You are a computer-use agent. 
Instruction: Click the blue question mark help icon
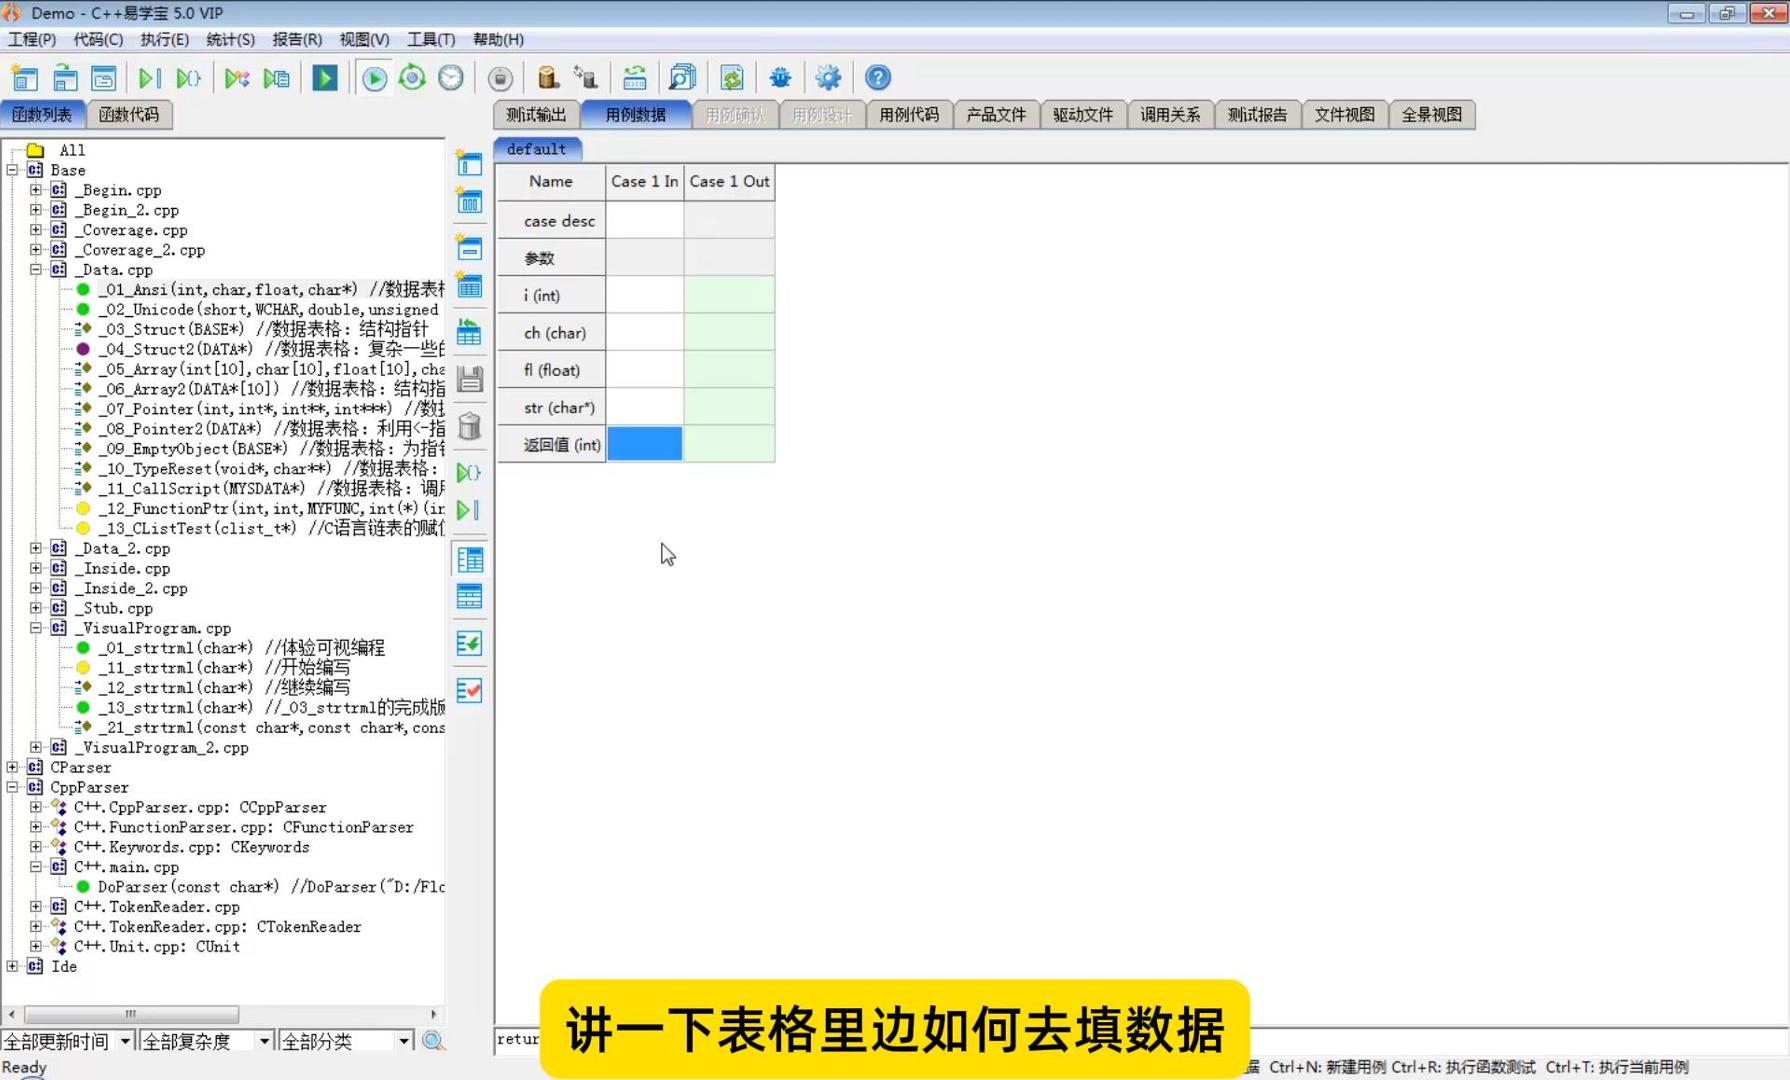tap(878, 78)
